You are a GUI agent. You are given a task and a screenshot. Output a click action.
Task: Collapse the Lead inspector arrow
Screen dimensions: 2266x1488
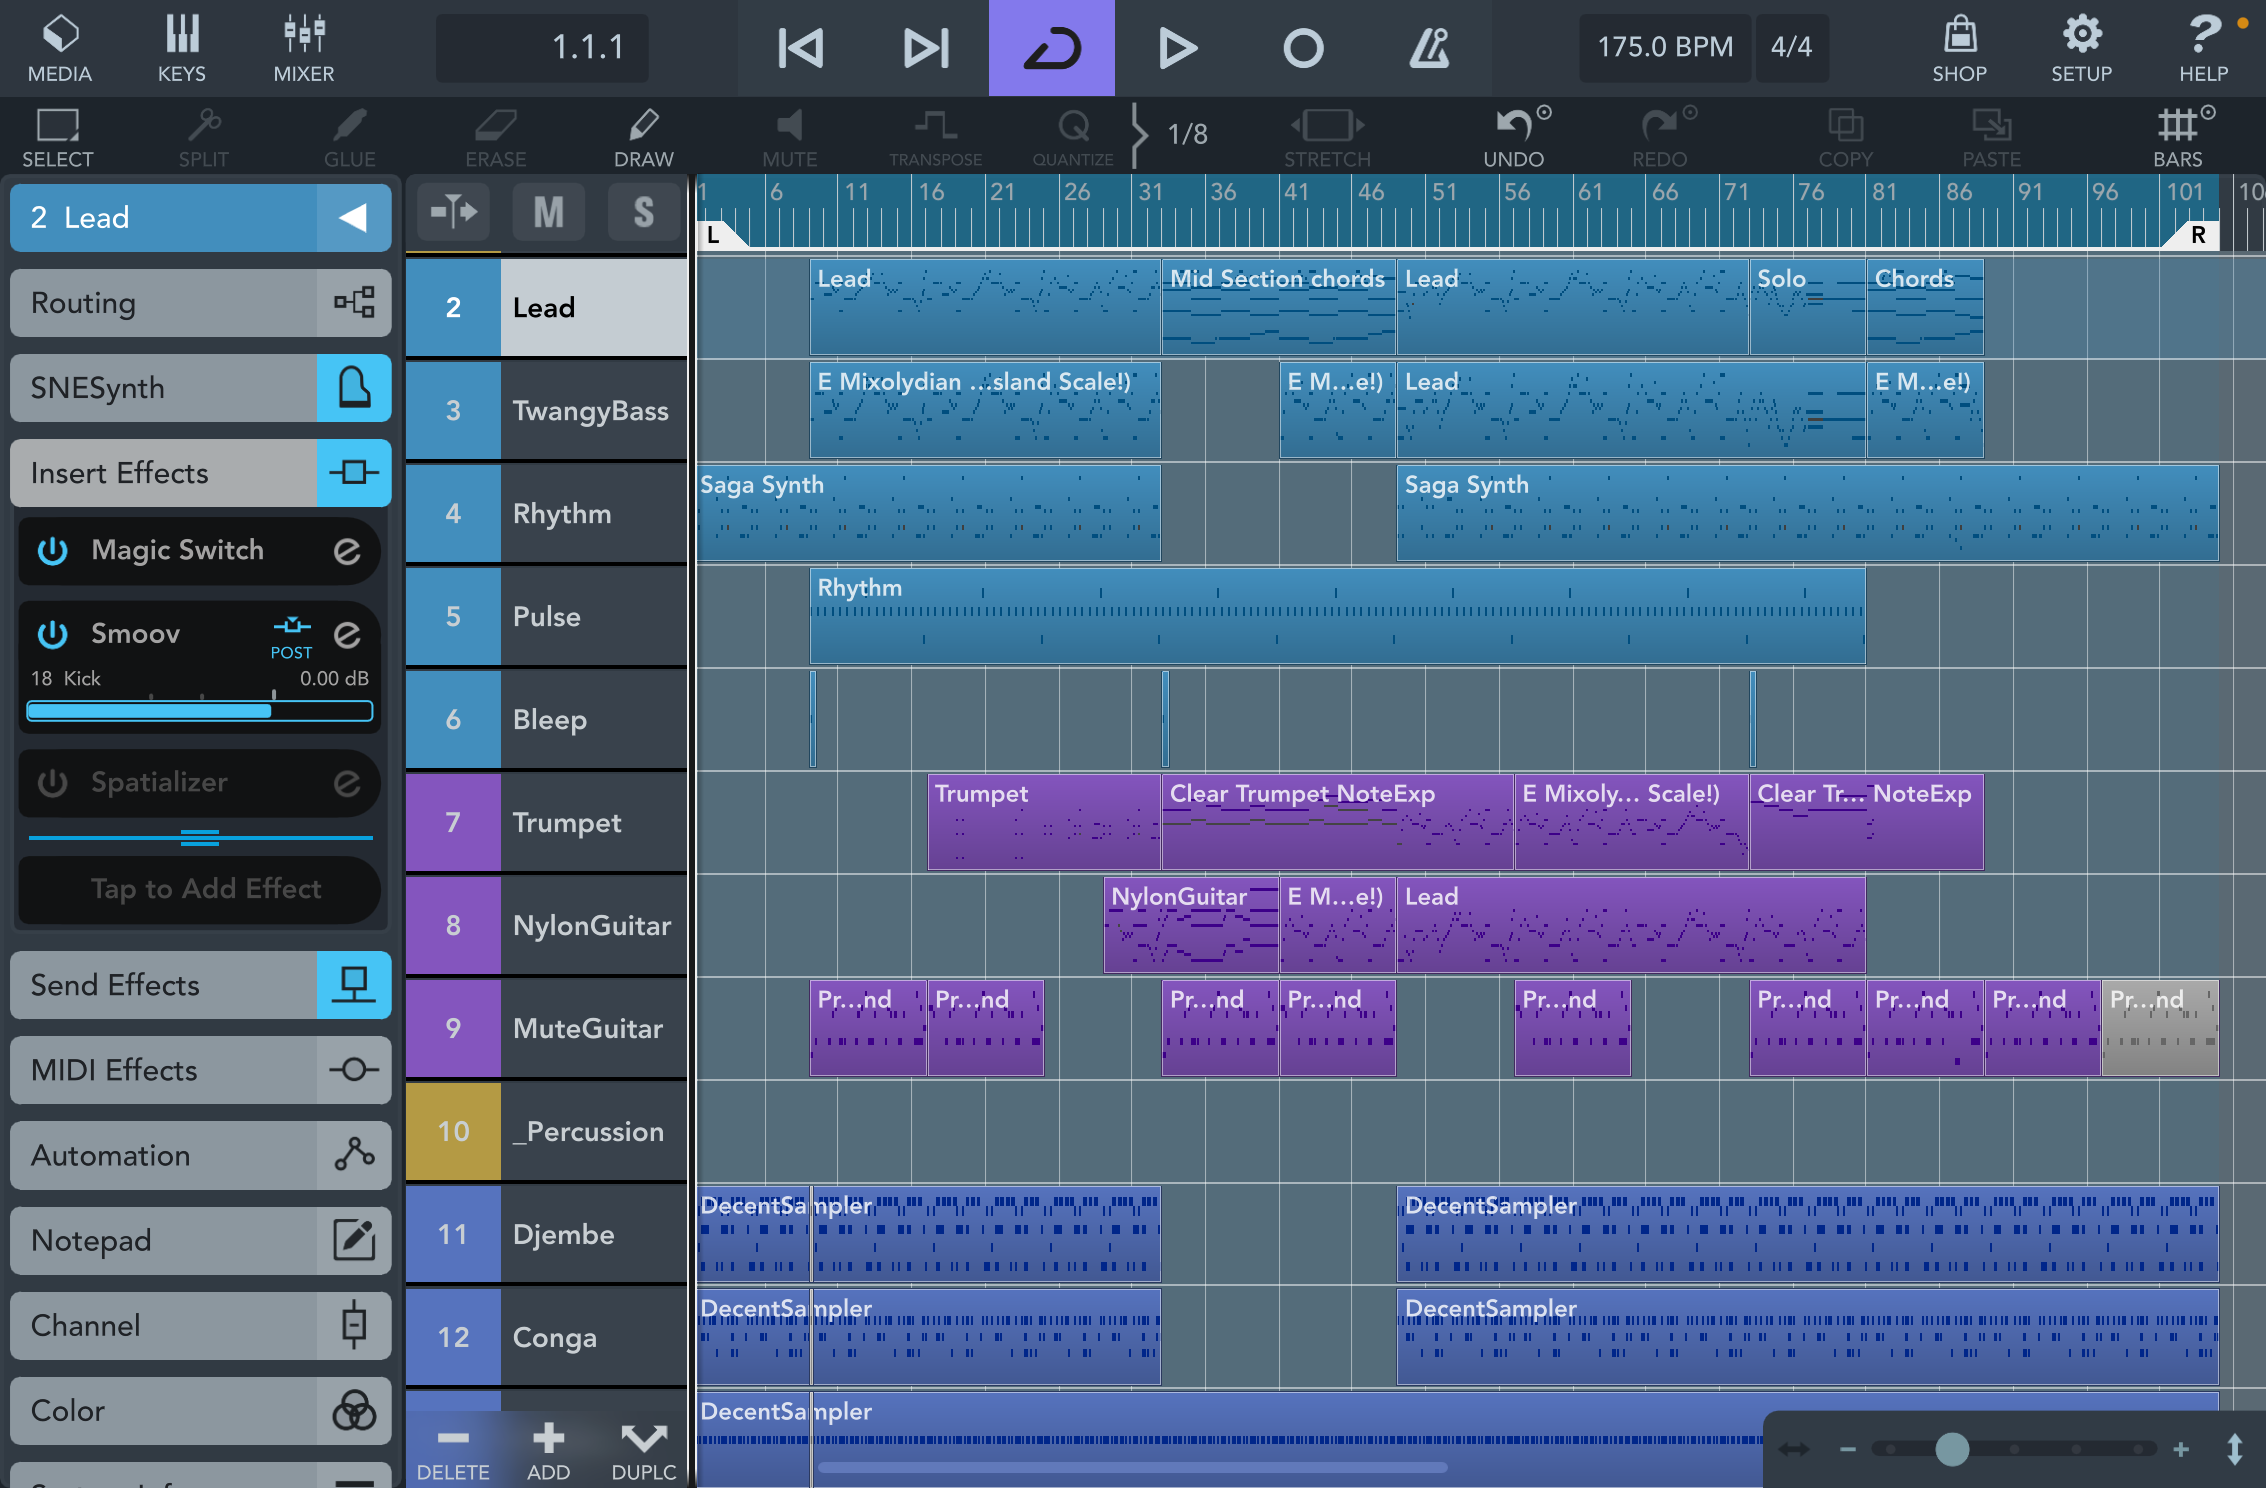tap(353, 218)
